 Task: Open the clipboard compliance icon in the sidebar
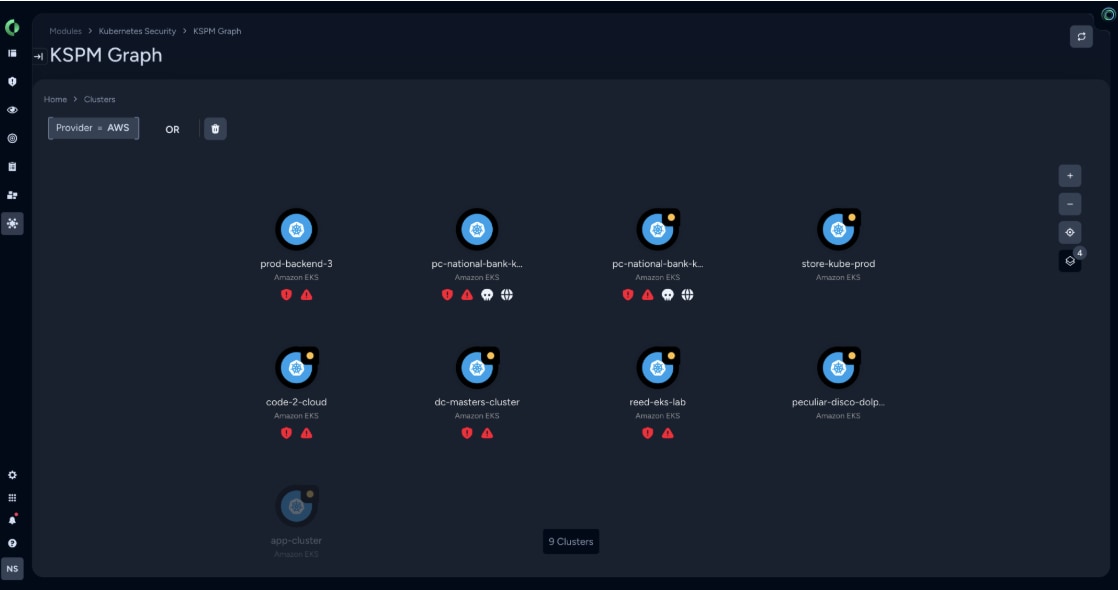click(12, 166)
